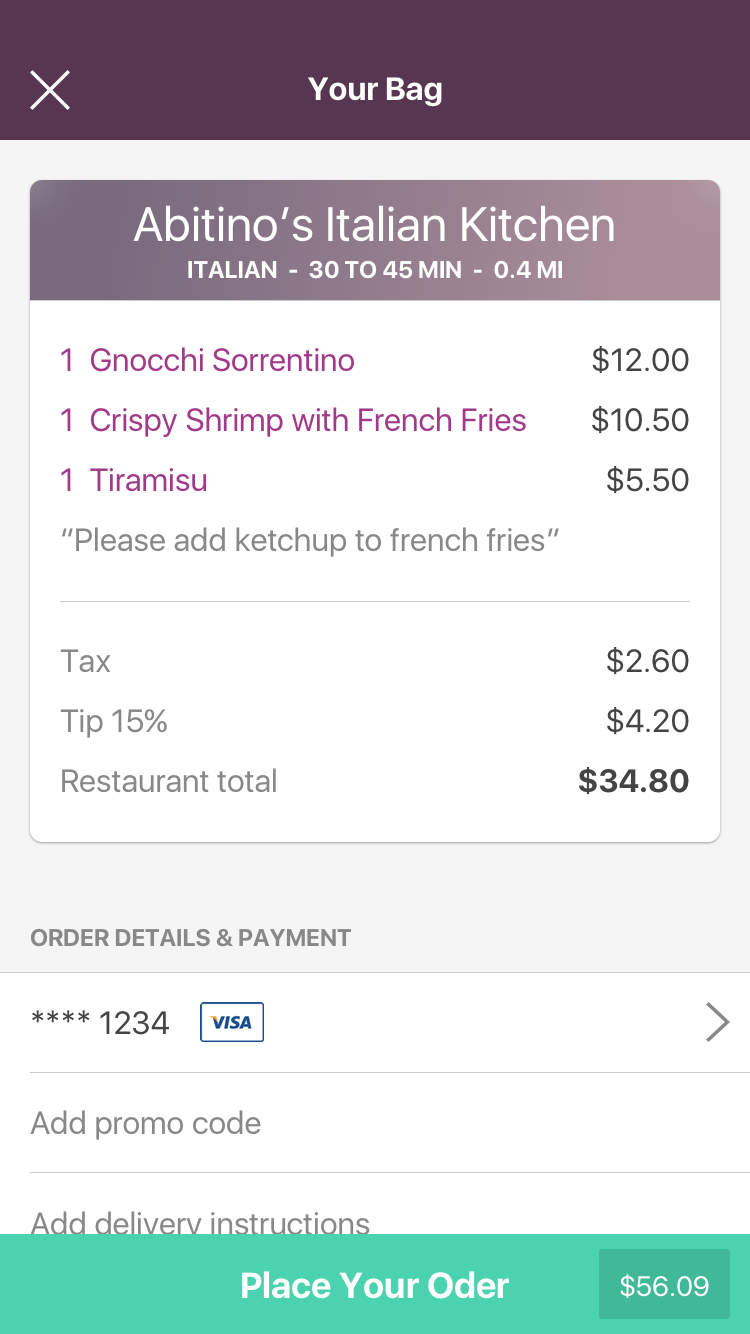Tap the Add delivery instructions field
Screen dimensions: 750x1334
coord(200,1220)
